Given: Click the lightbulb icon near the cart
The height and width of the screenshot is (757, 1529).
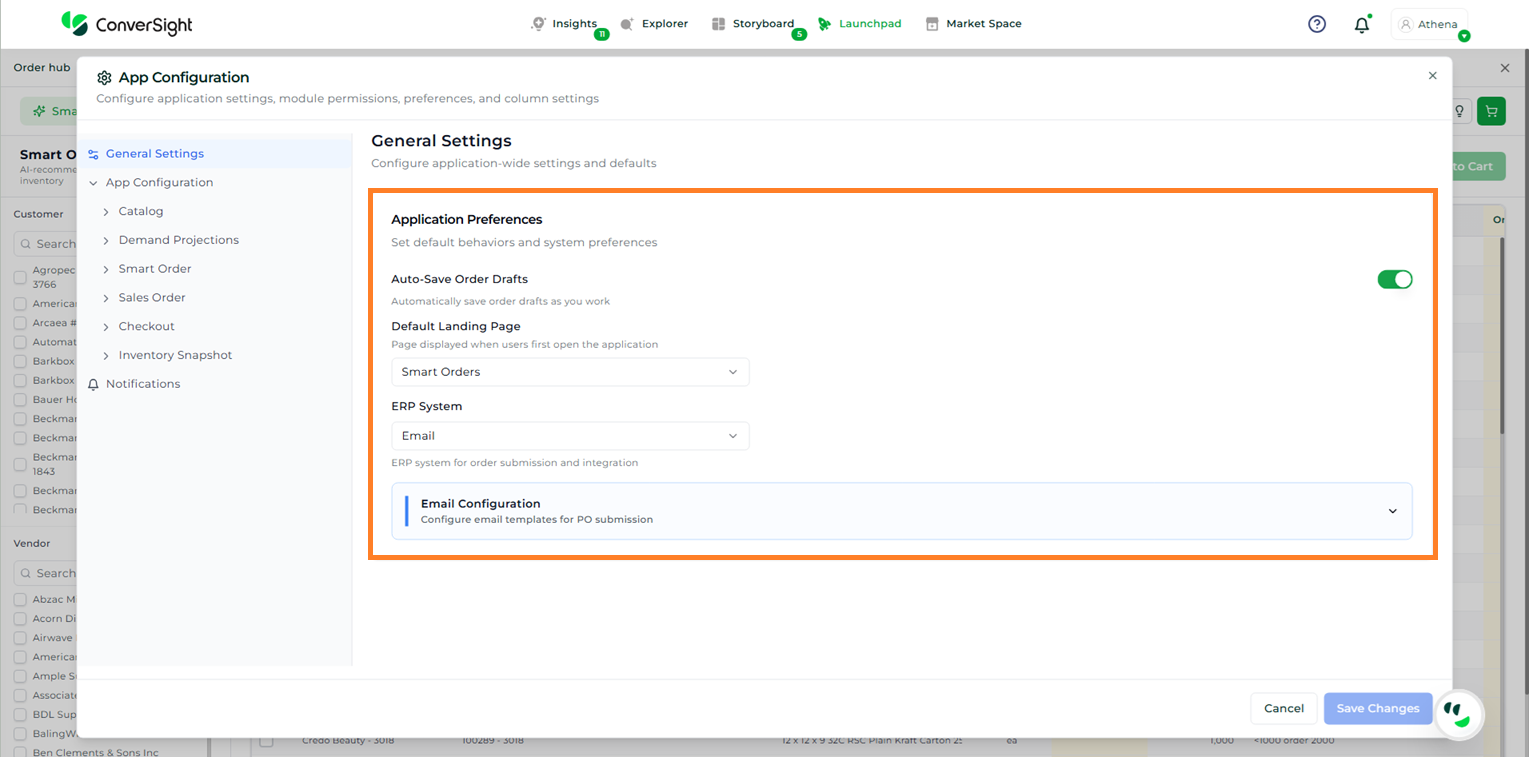Looking at the screenshot, I should point(1459,111).
